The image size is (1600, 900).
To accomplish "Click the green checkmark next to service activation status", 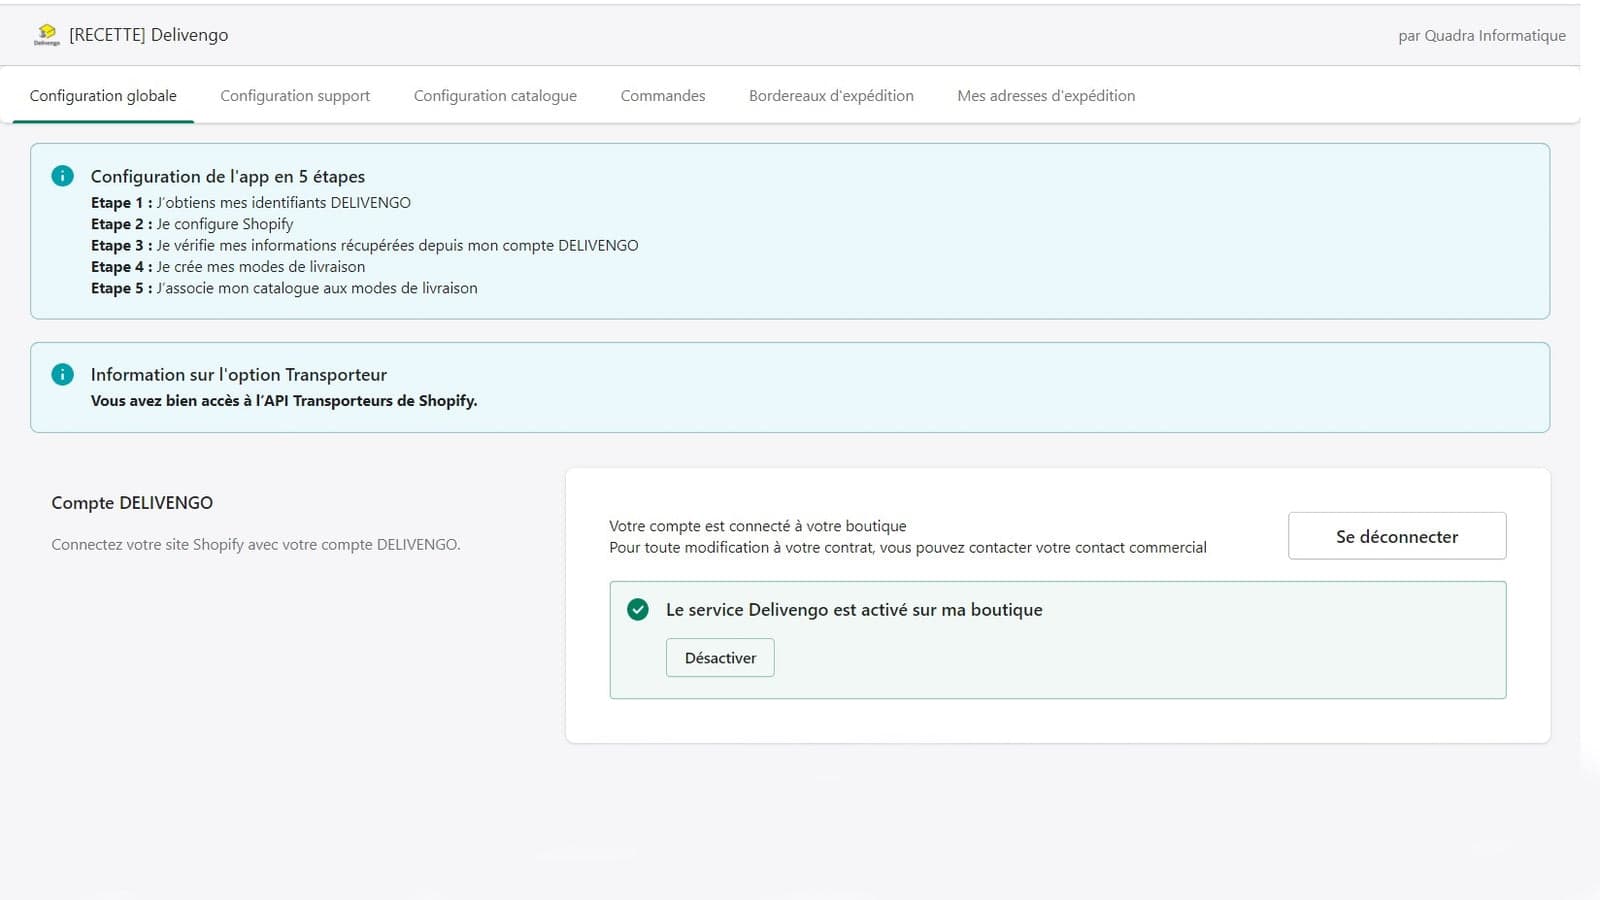I will click(x=637, y=609).
